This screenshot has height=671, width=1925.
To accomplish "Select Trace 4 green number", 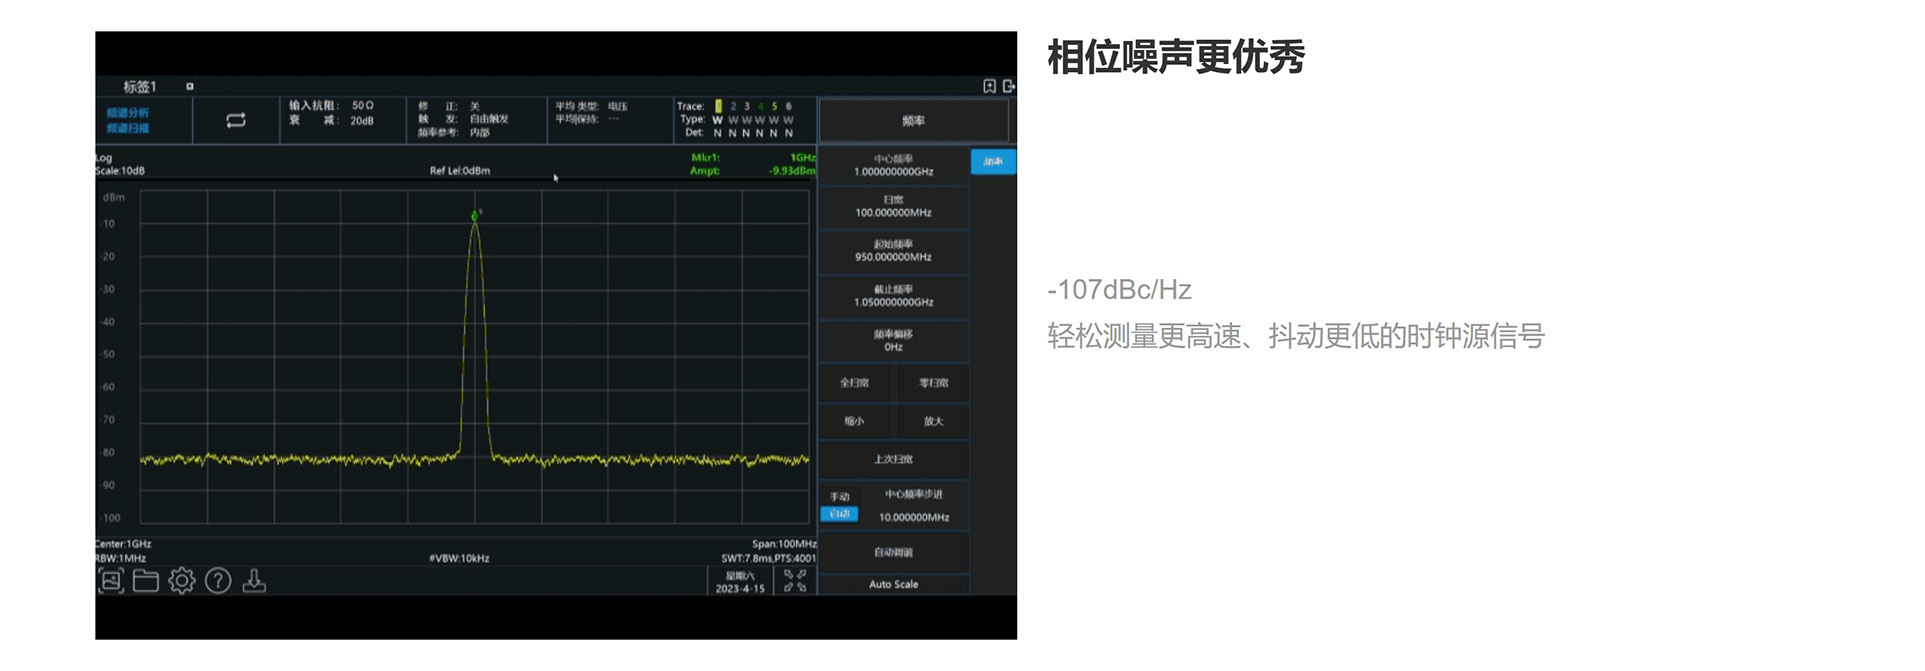I will [x=761, y=106].
